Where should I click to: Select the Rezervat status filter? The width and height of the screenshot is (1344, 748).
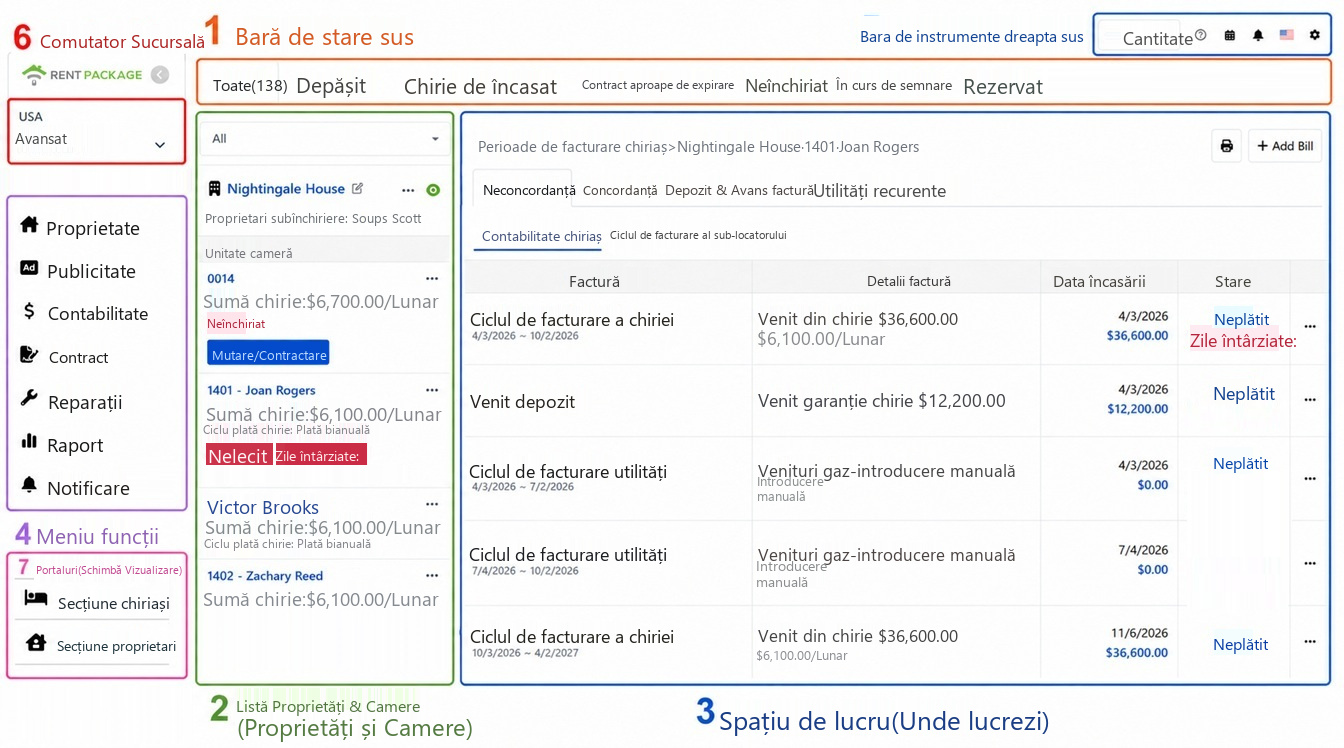pyautogui.click(x=1003, y=86)
